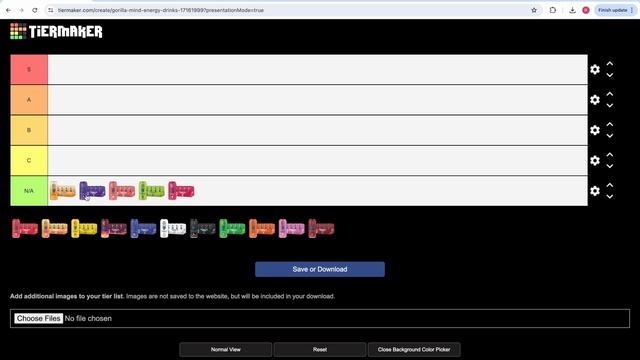Select the green N/A tier label
This screenshot has height=360, width=640.
pos(29,191)
